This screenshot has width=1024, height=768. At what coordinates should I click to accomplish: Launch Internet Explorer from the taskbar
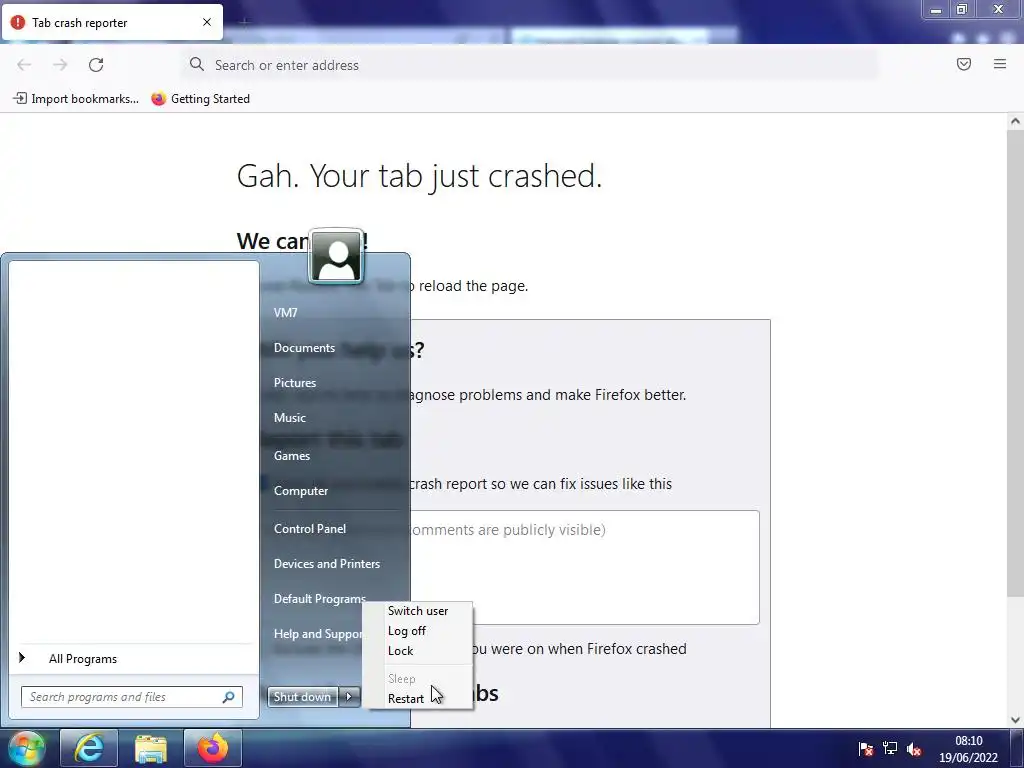point(89,748)
